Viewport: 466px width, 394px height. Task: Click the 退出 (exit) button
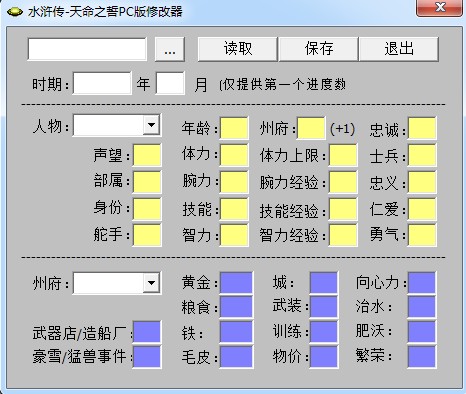coord(399,49)
